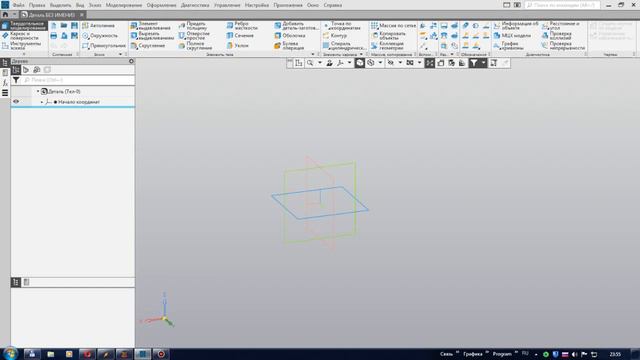Viewport: 640px width, 360px height.
Task: Open orientation dropdown arrow in view toolbar
Action: pyautogui.click(x=349, y=63)
